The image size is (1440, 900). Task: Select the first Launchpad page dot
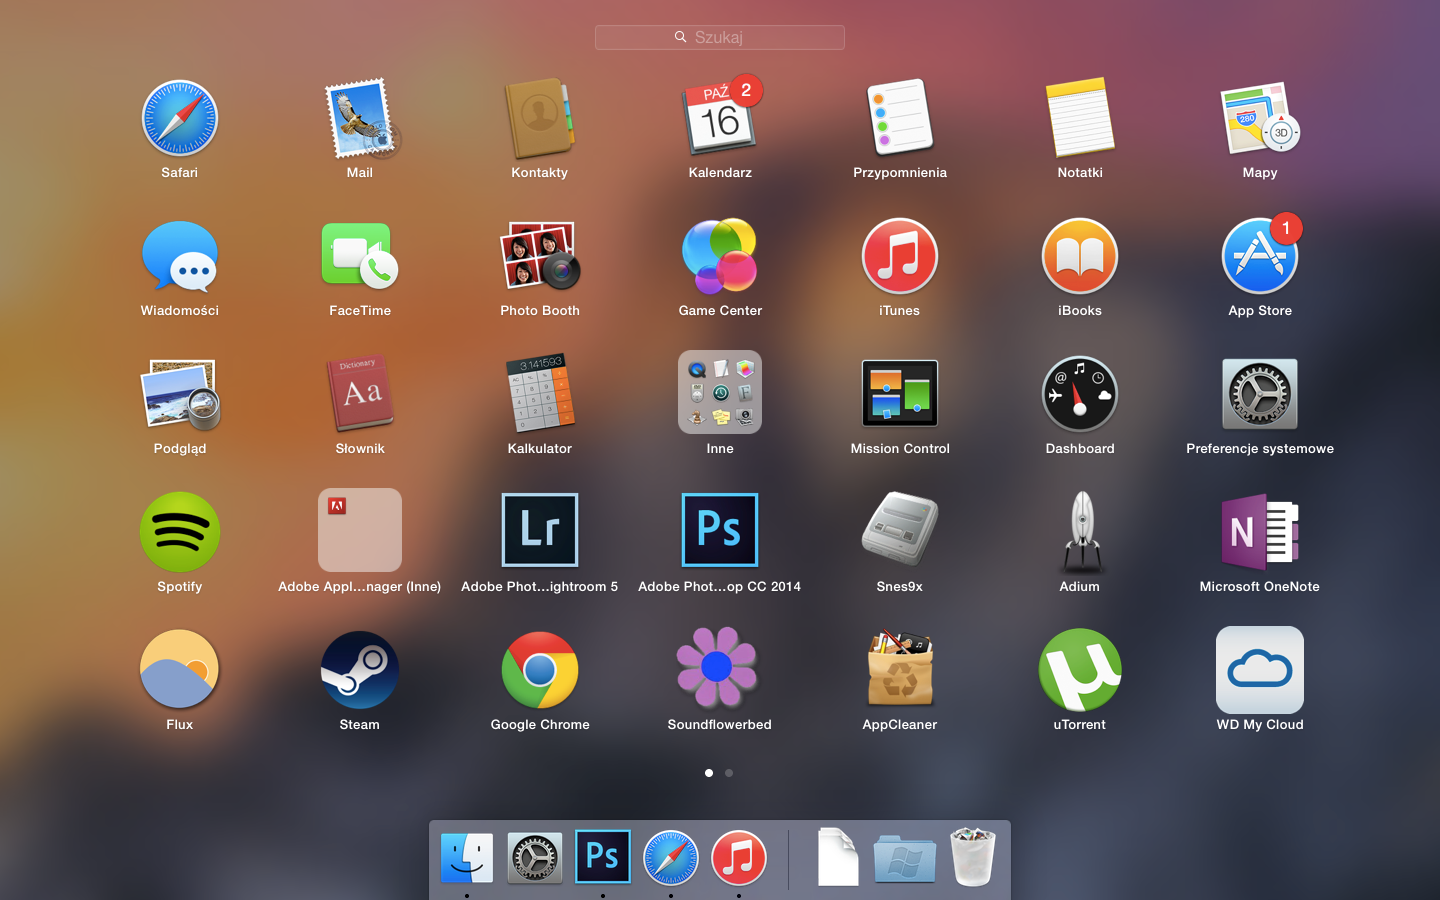pos(709,773)
